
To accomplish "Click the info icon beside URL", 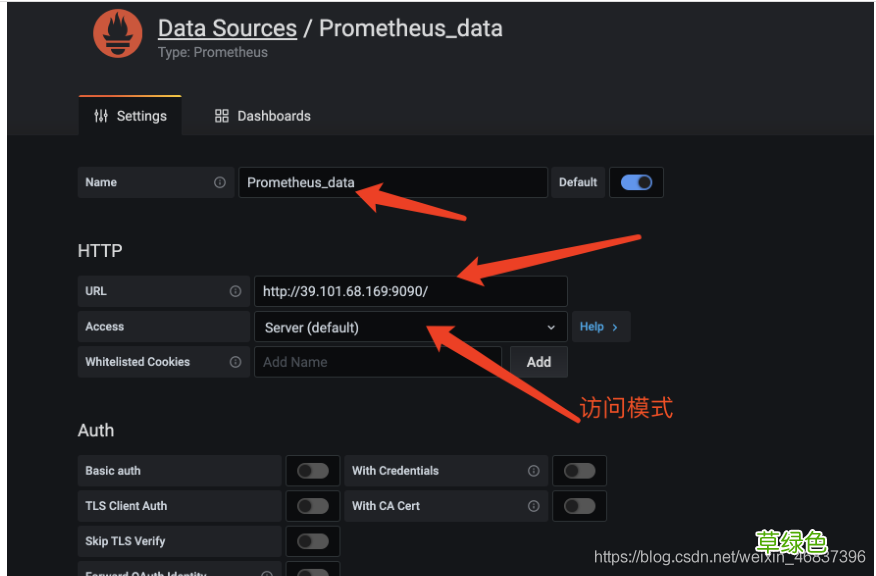I will point(236,291).
